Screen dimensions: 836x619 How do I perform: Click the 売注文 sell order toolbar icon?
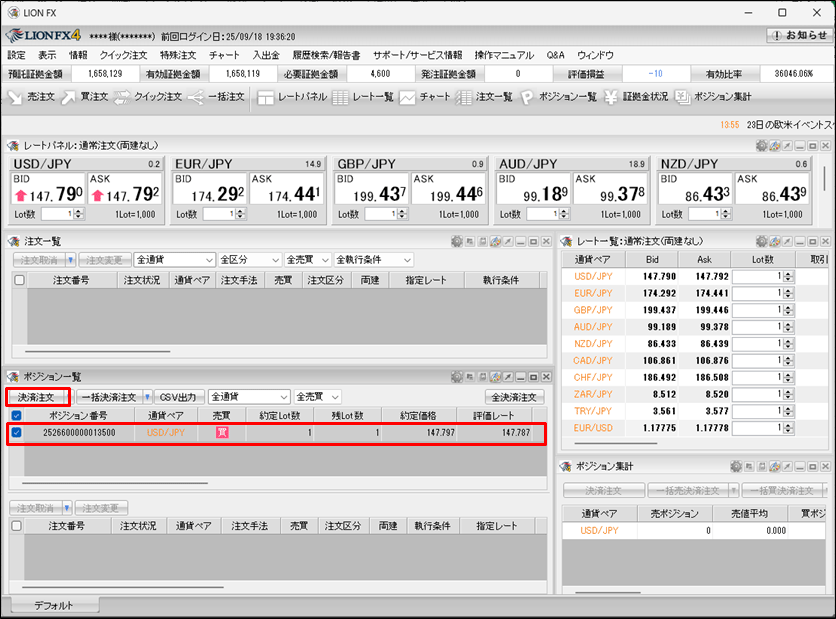(x=31, y=97)
